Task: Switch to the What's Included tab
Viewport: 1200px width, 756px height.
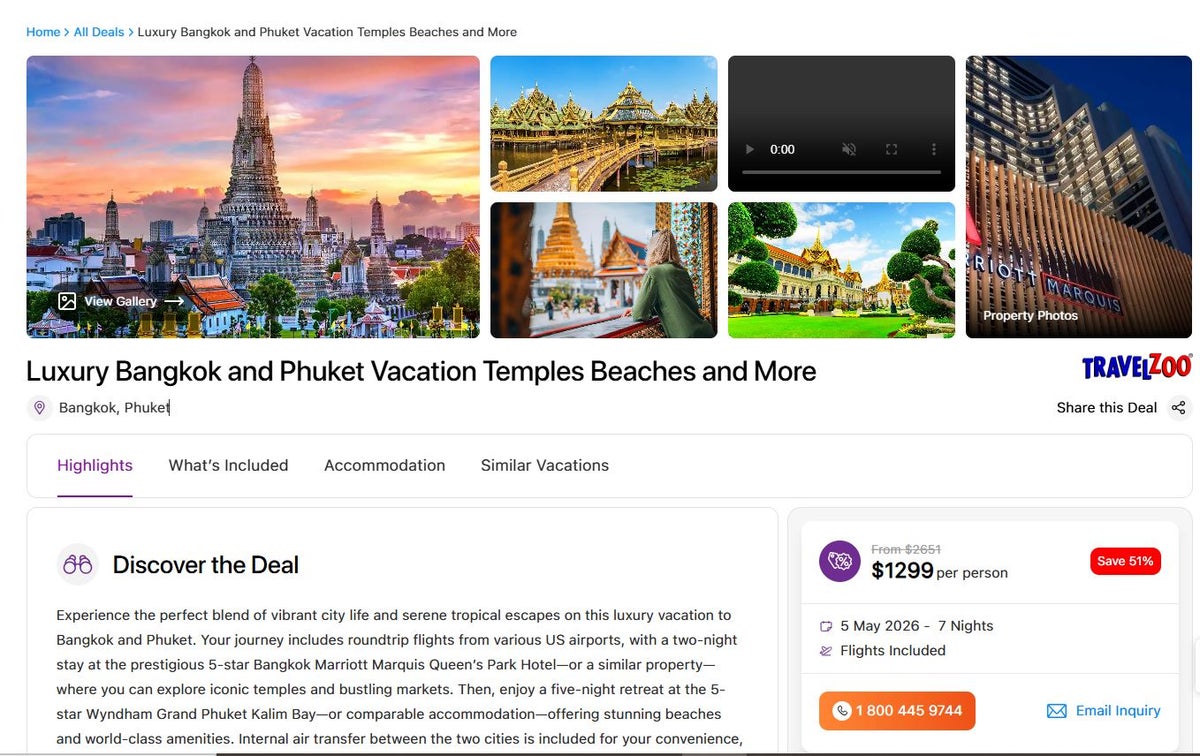Action: [228, 465]
